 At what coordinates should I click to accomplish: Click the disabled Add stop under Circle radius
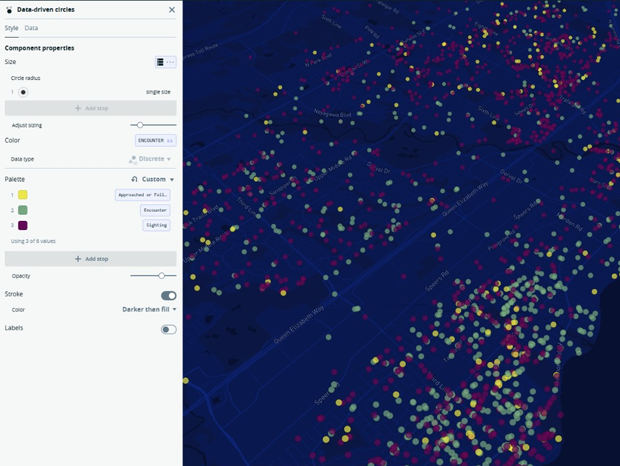pyautogui.click(x=91, y=108)
